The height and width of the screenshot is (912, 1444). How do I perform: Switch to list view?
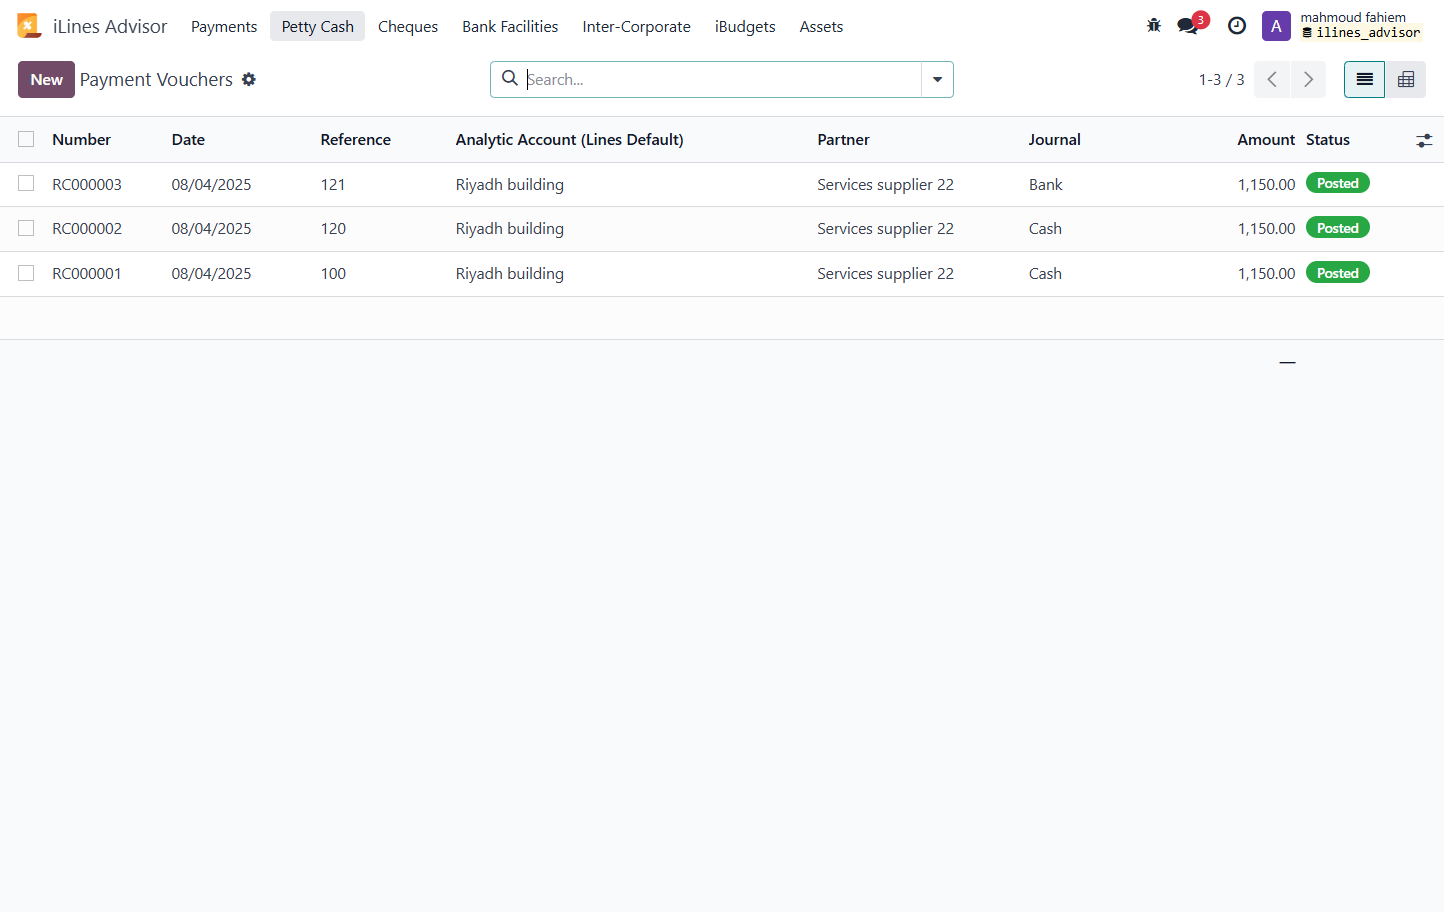[x=1364, y=80]
